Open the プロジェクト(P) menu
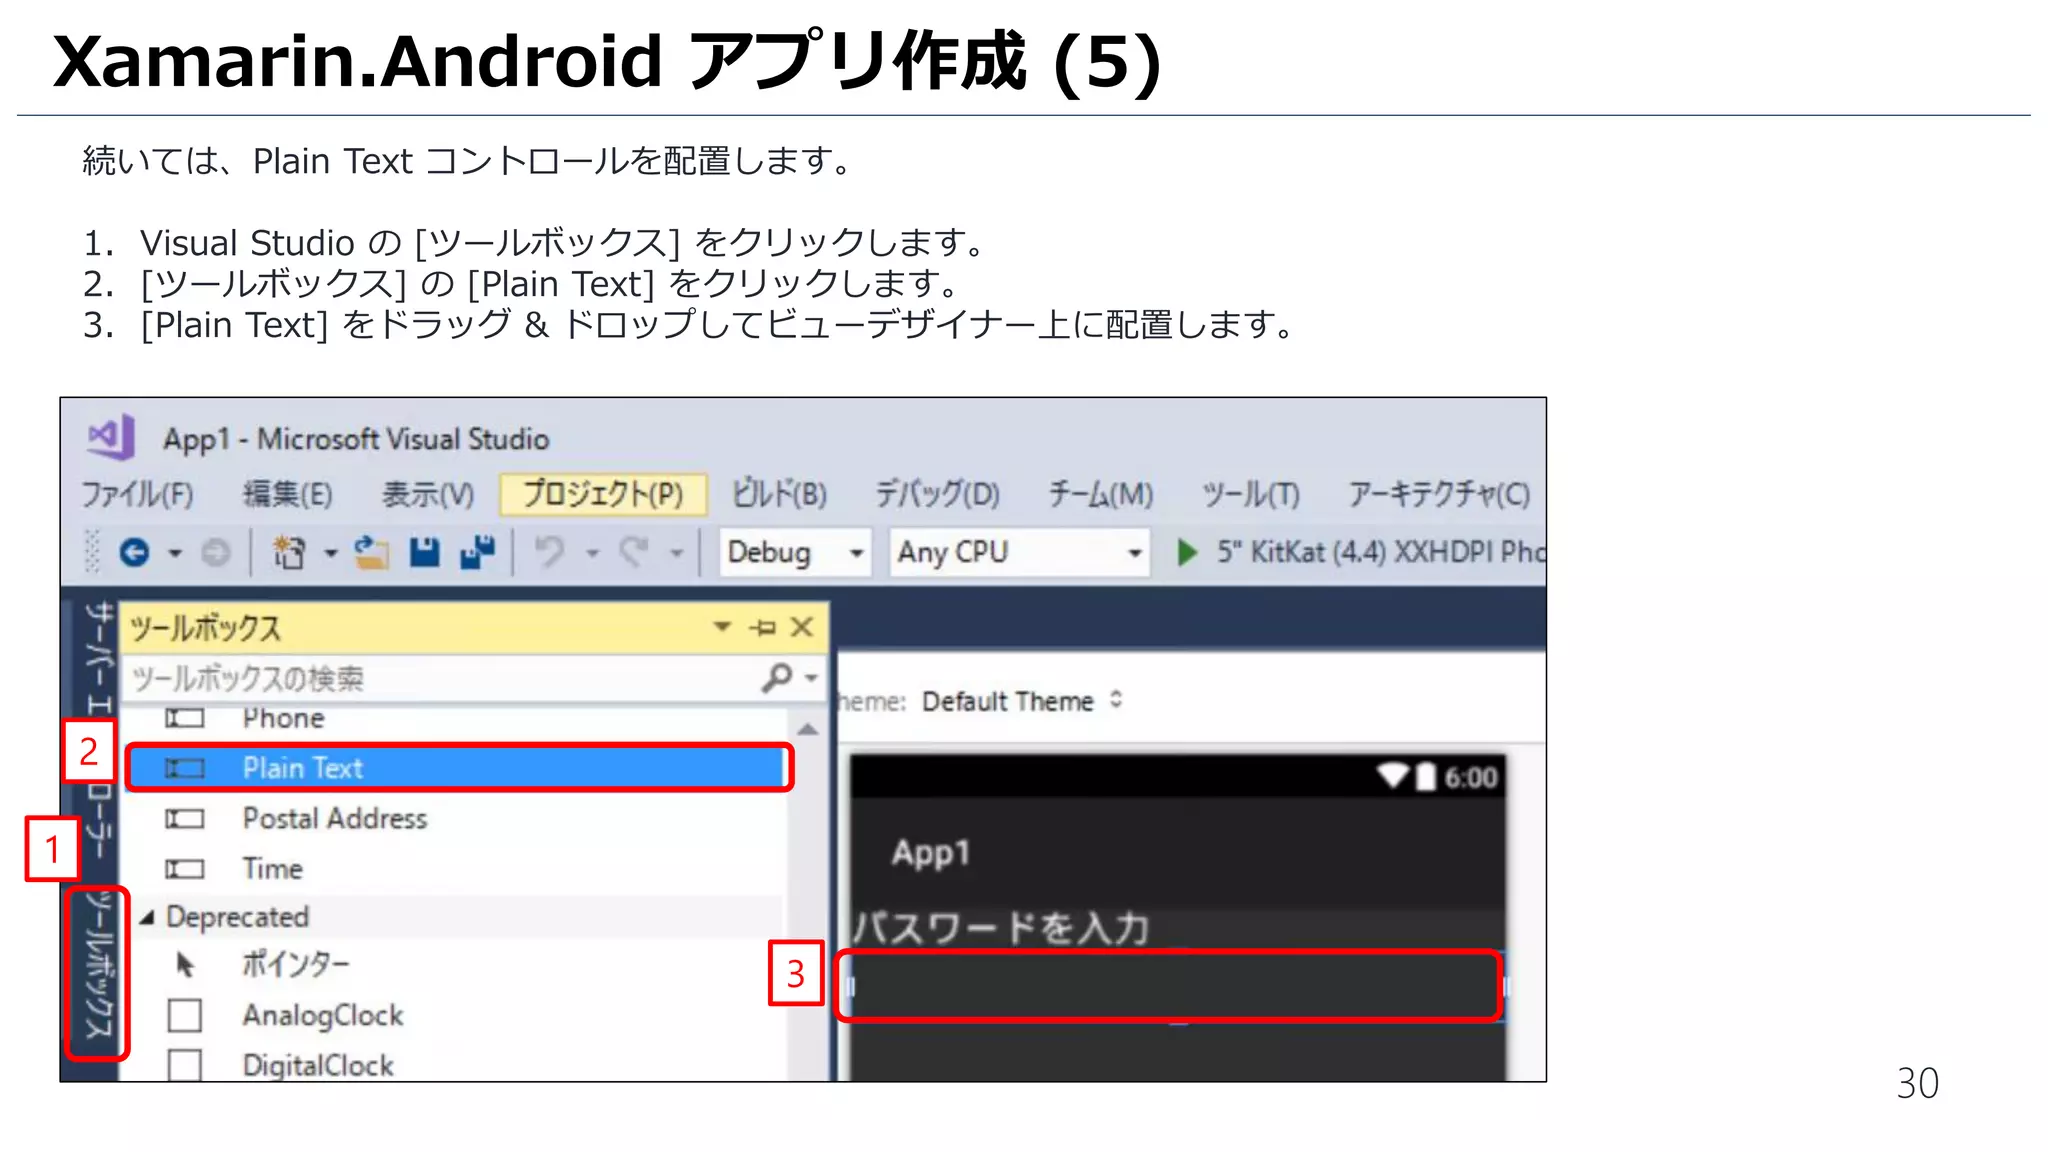The image size is (2048, 1152). pyautogui.click(x=603, y=494)
